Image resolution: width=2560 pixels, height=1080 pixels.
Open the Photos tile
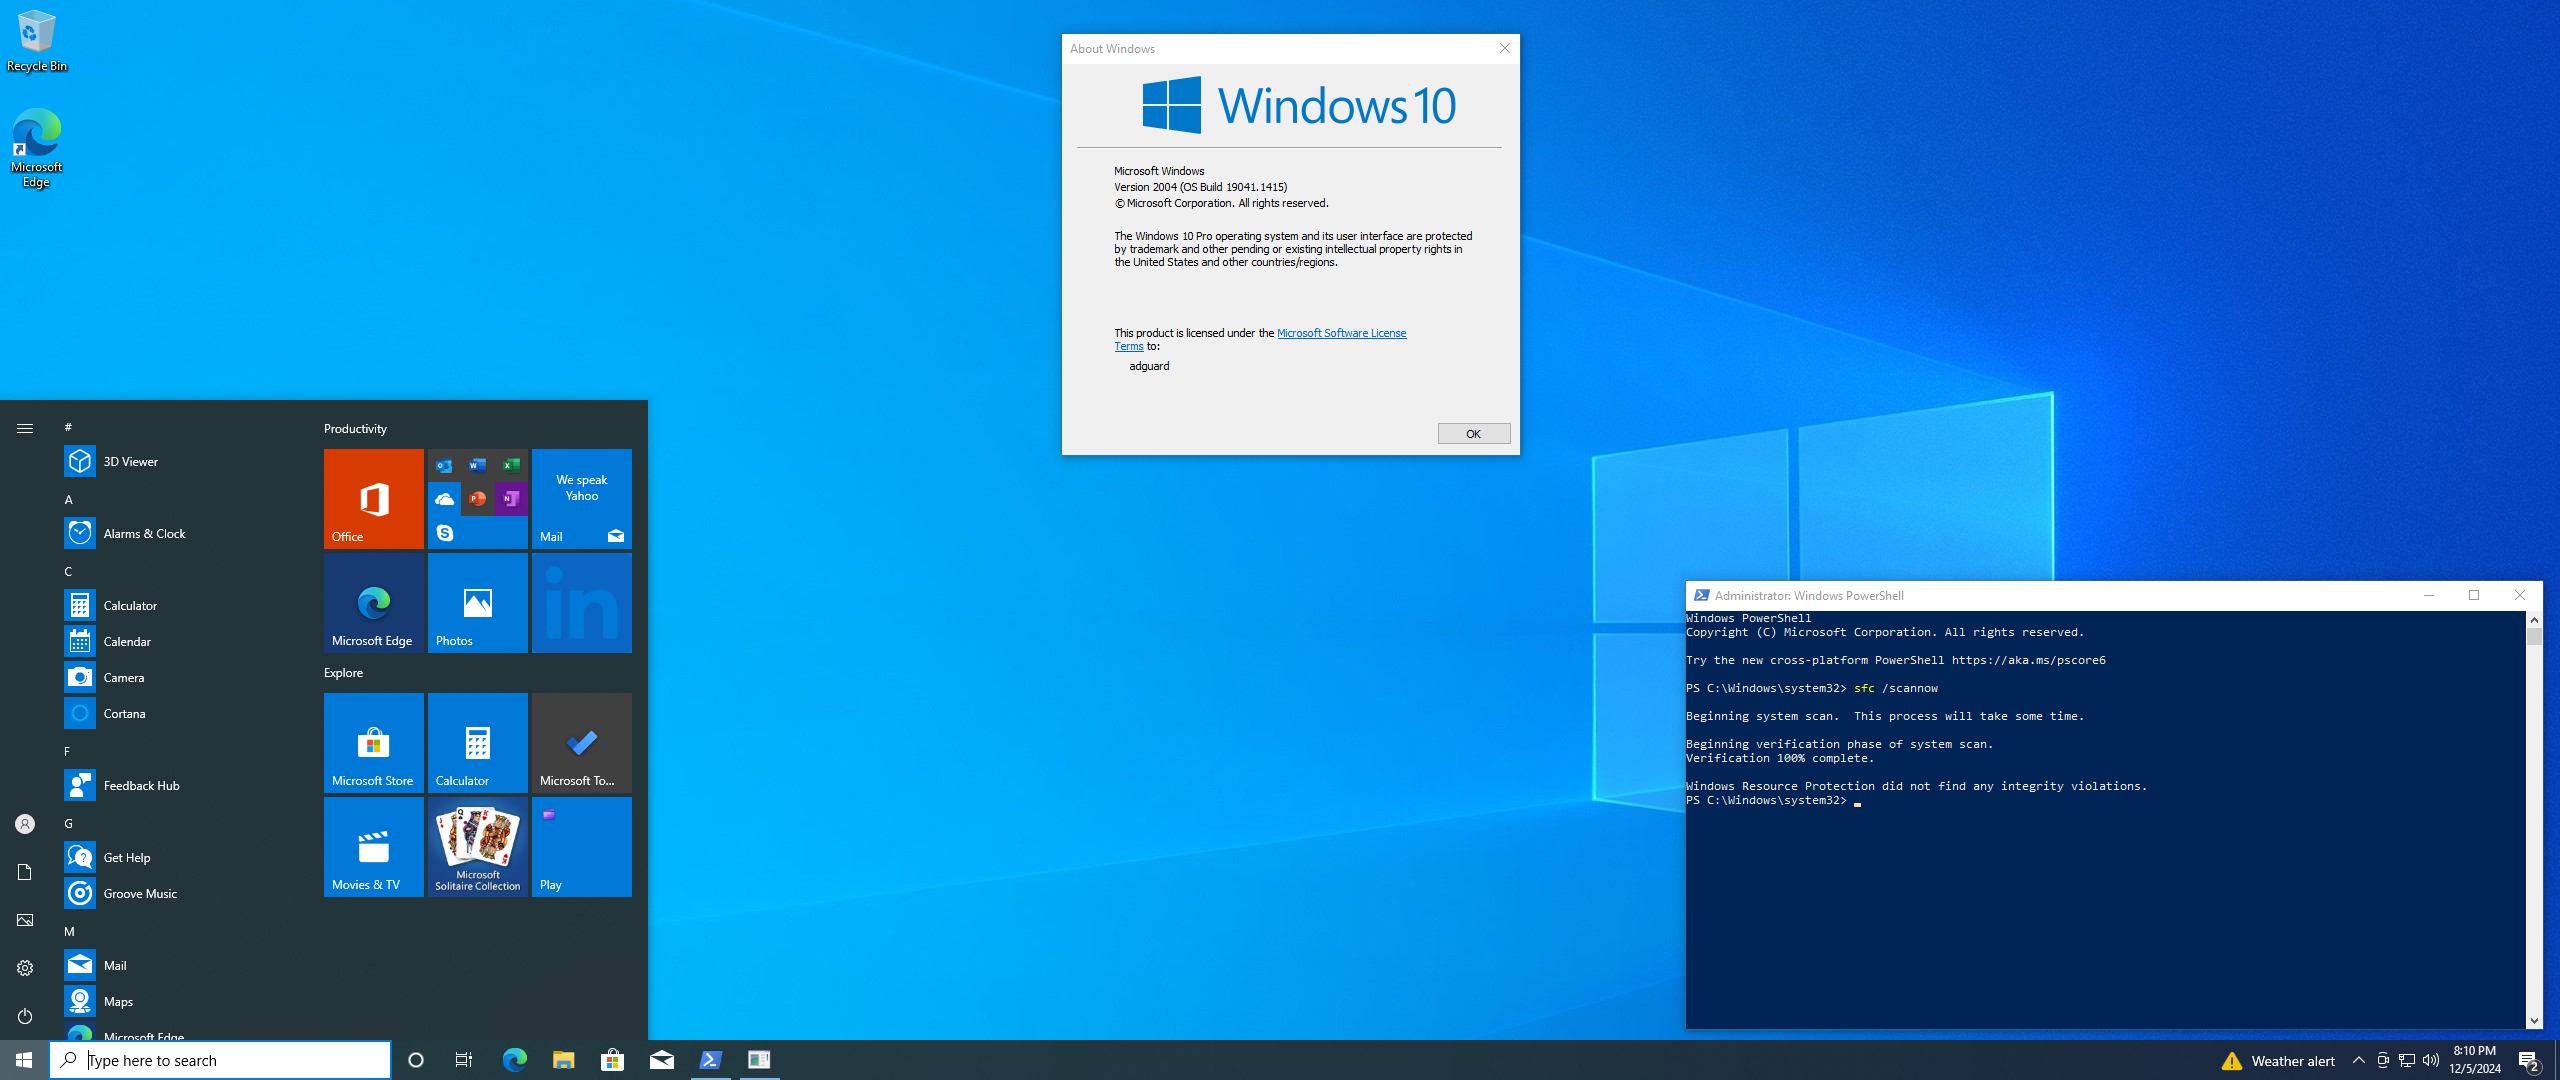coord(478,603)
